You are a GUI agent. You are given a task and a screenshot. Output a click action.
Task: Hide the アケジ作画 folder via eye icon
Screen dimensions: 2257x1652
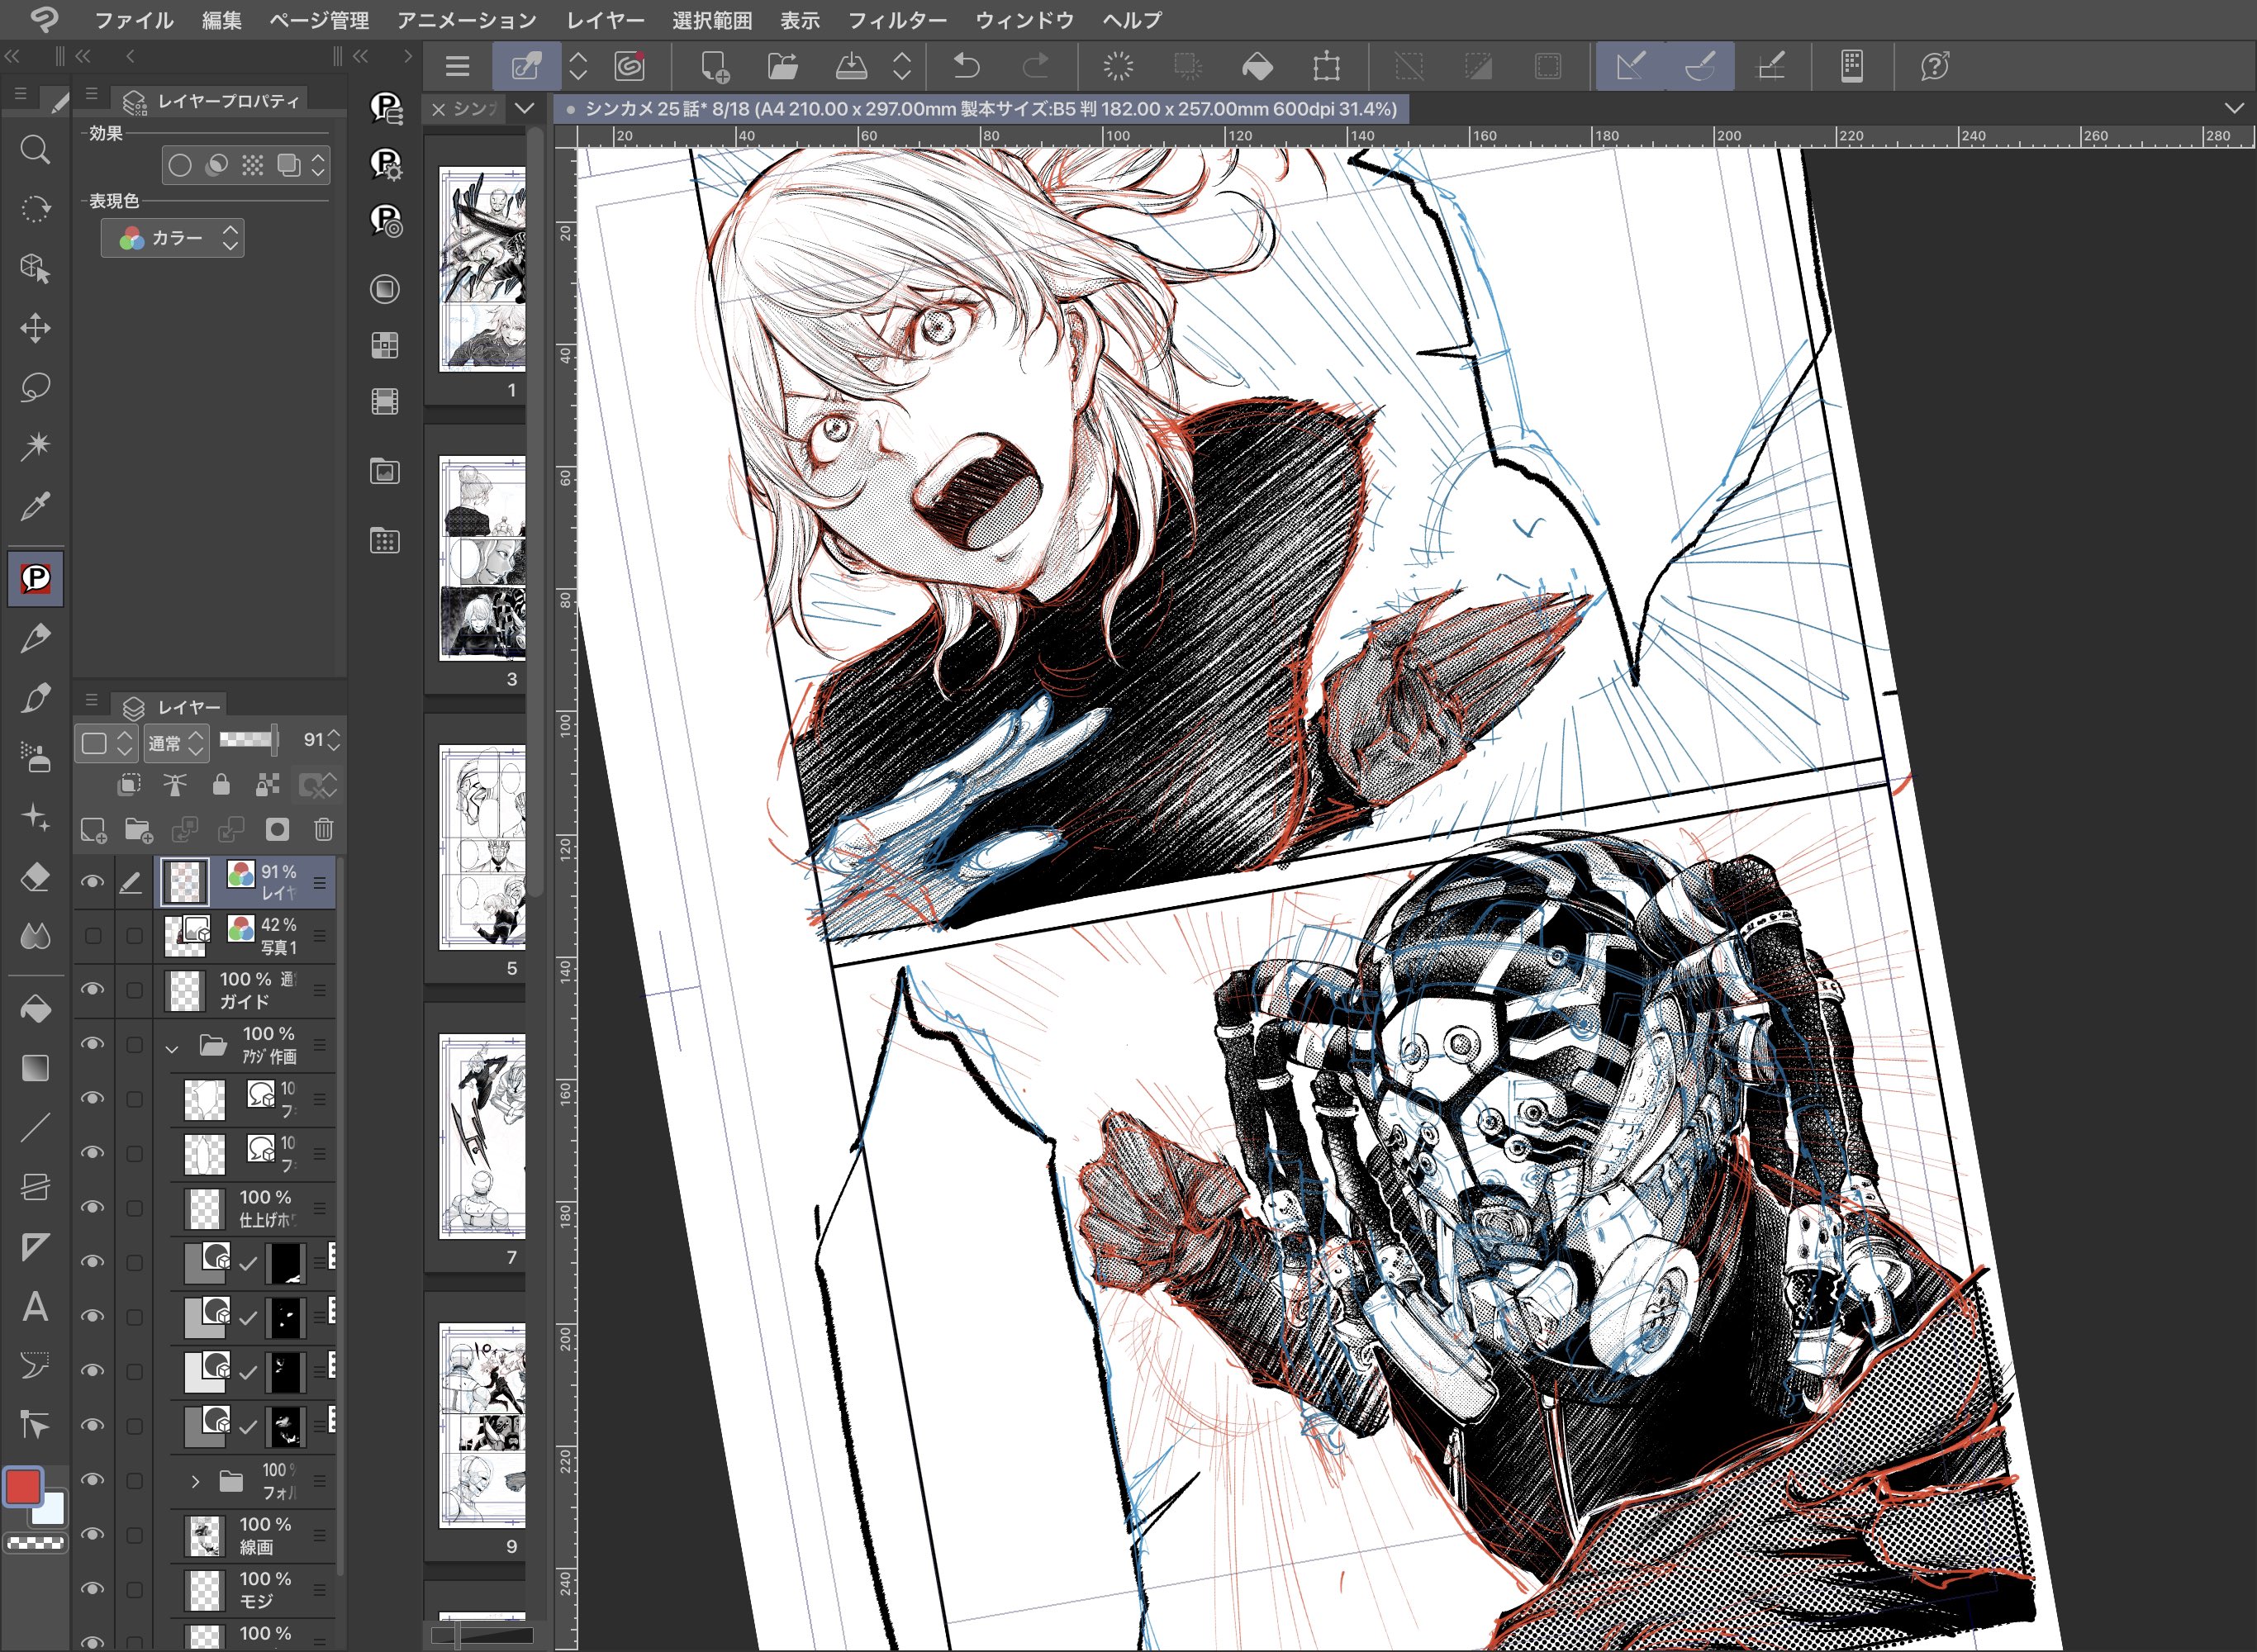point(92,1044)
